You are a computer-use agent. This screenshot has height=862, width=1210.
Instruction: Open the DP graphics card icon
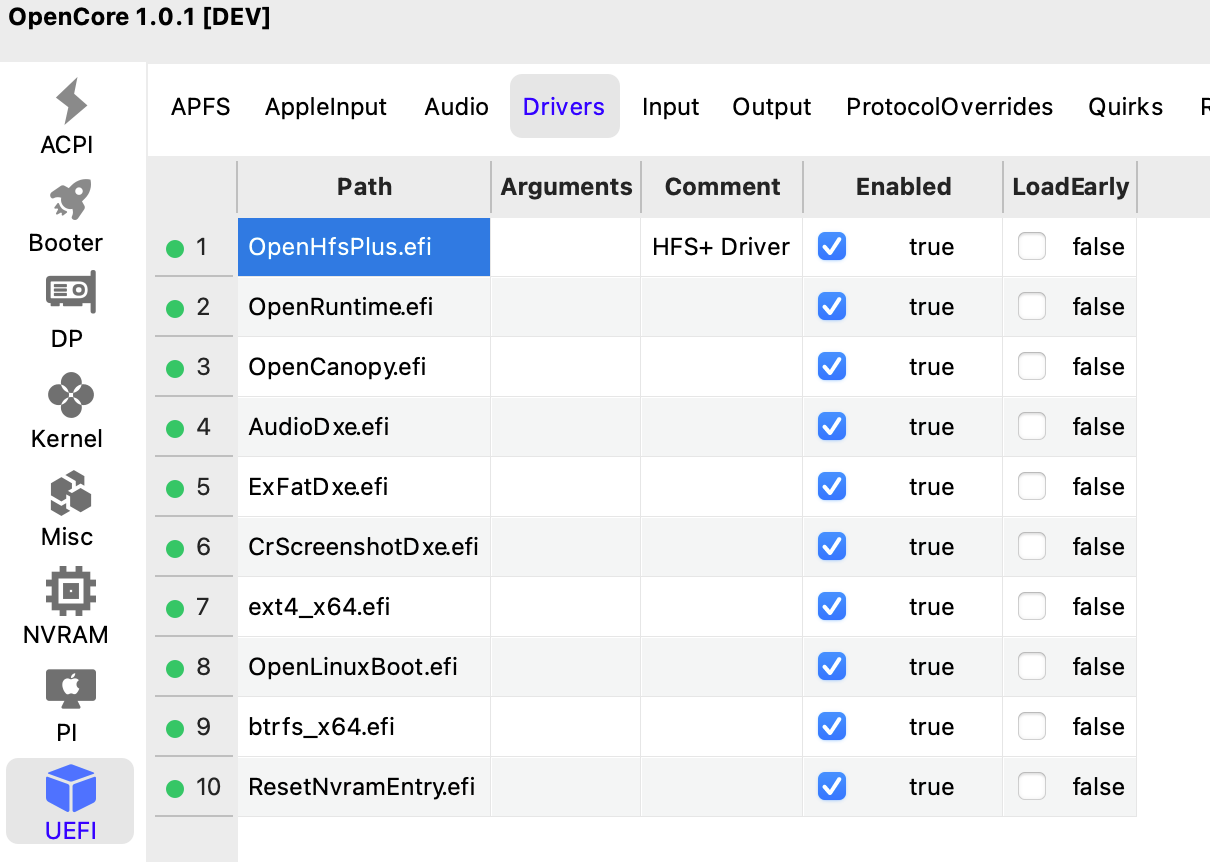point(69,293)
